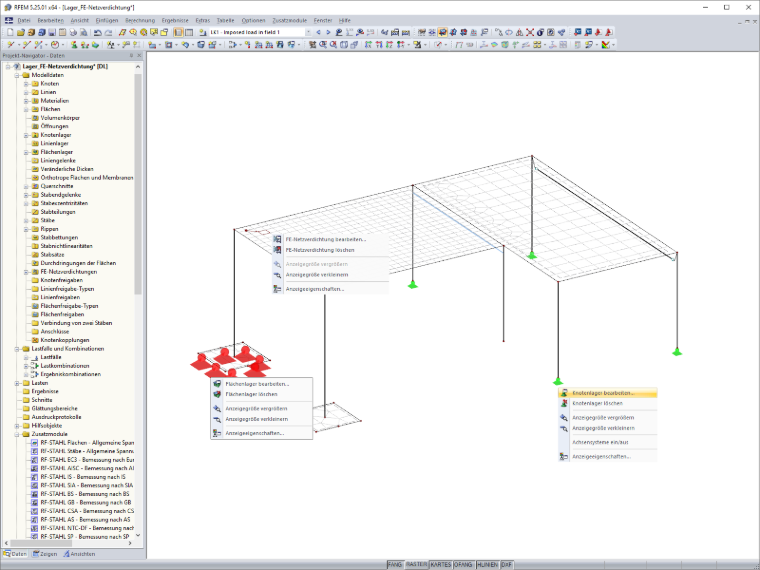This screenshot has width=760, height=570.
Task: Click the yellow grid four-window icon
Action: (537, 45)
